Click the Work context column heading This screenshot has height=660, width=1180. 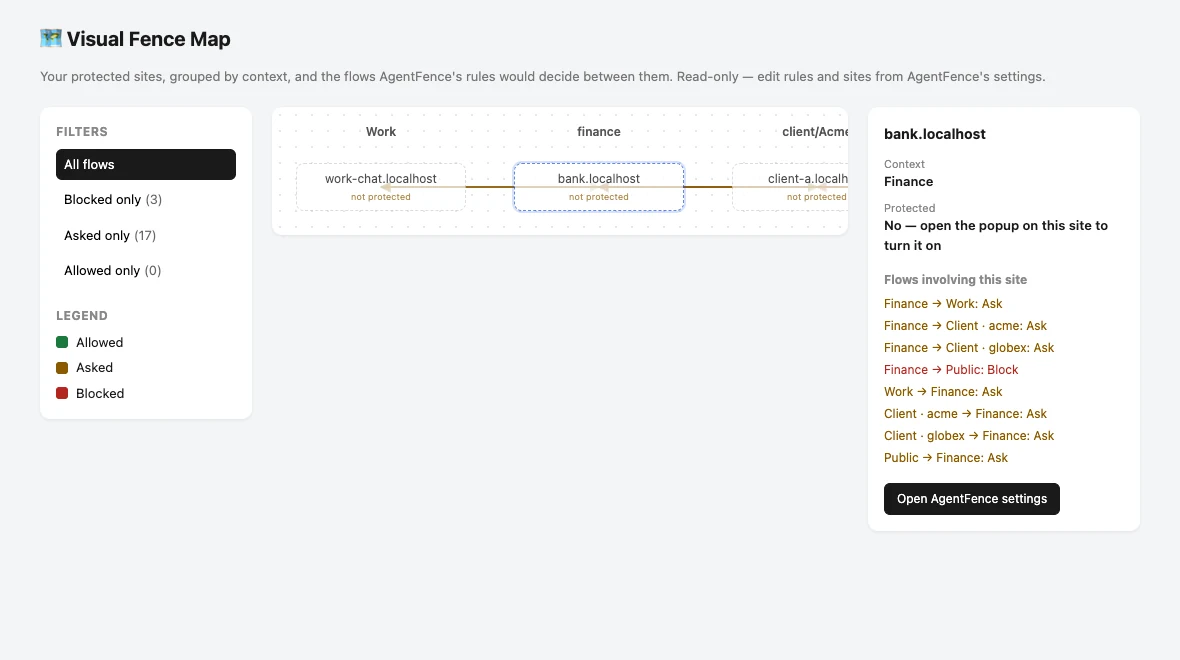click(381, 132)
